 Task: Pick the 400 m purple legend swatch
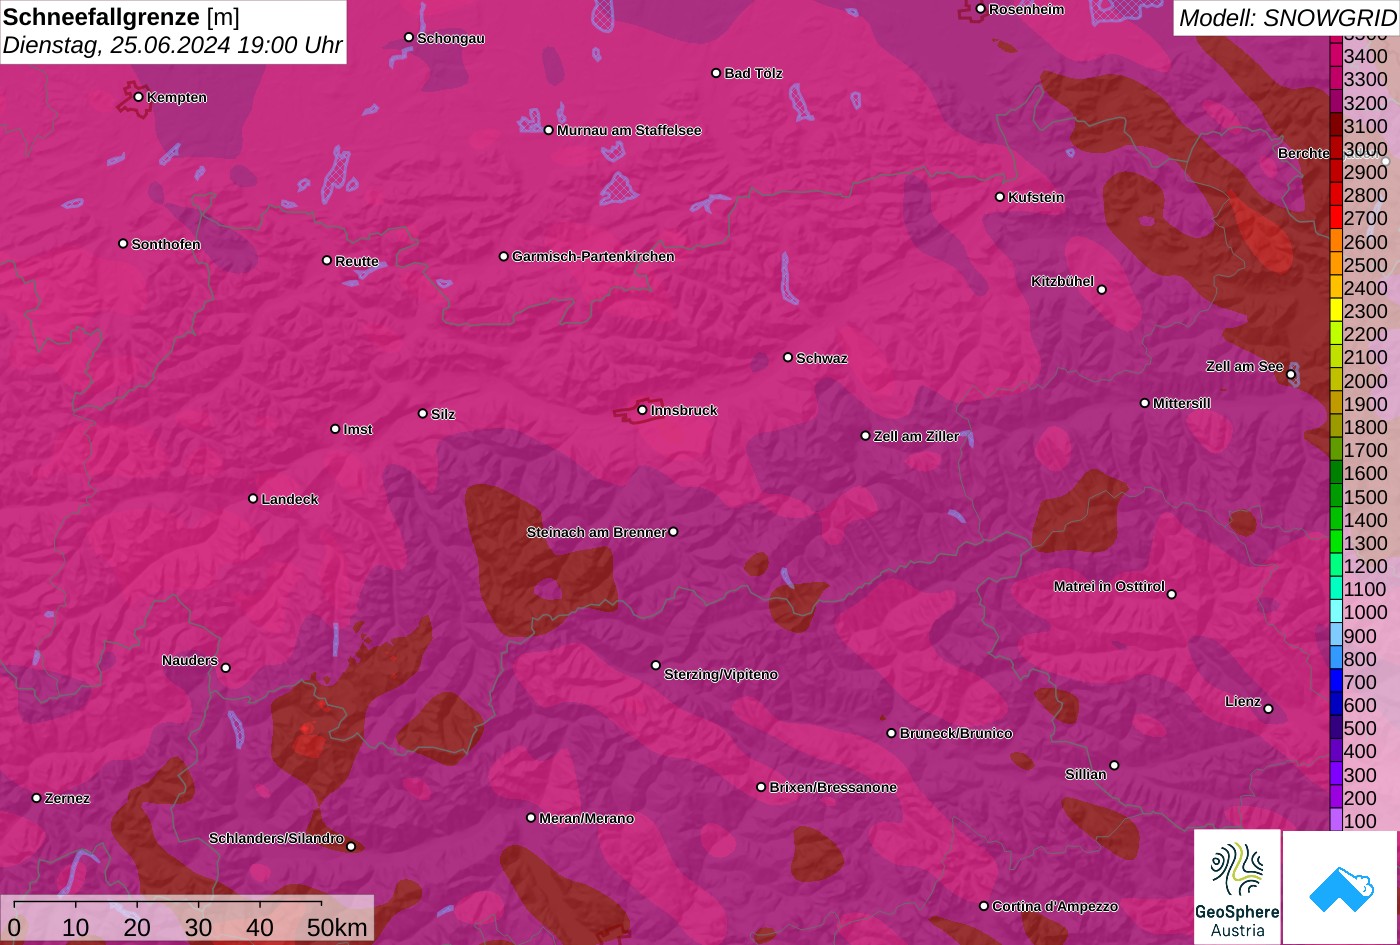(1335, 751)
